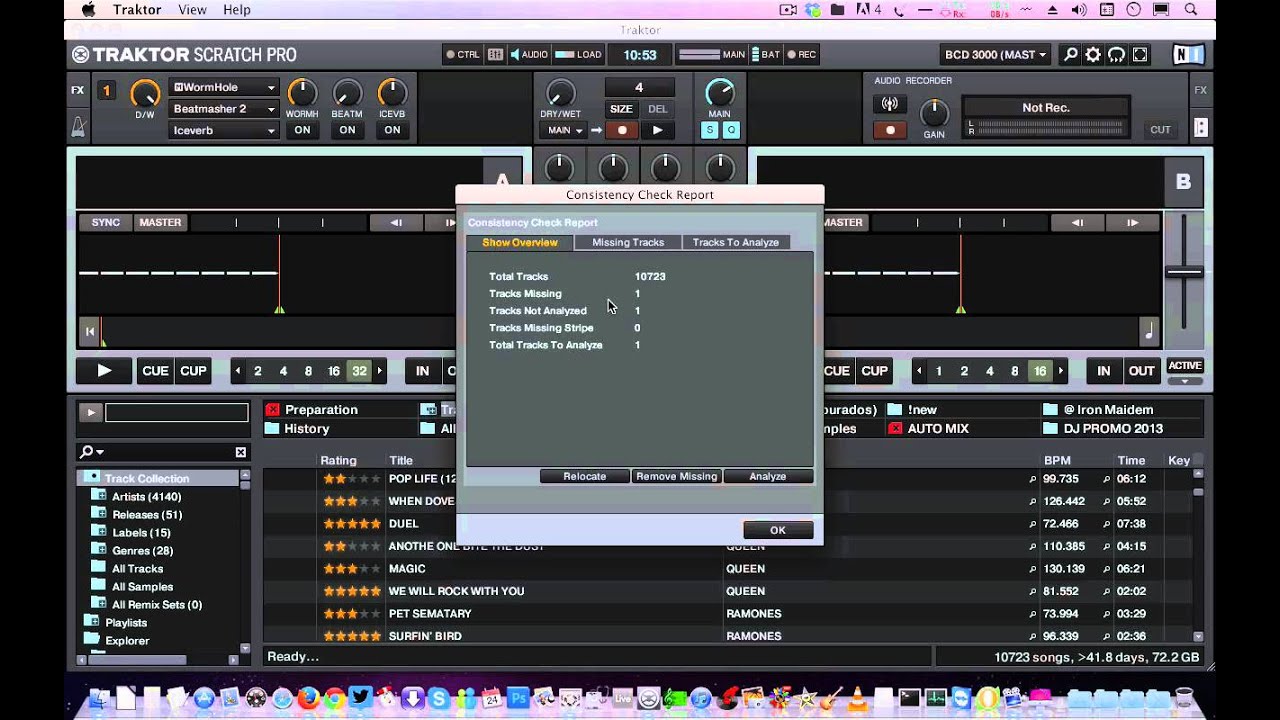Click the Preparation favorite folder icon
Screen dimensions: 1280x720
[x=272, y=409]
